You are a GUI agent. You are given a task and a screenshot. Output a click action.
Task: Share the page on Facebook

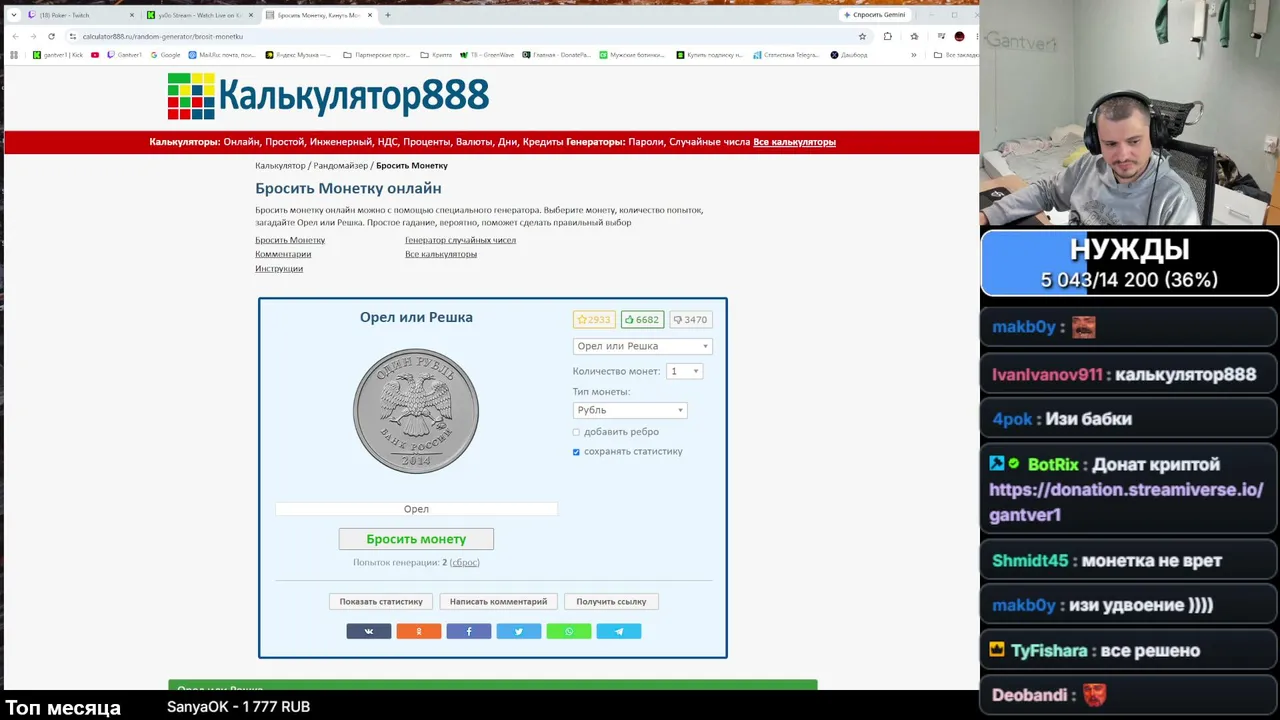tap(469, 631)
